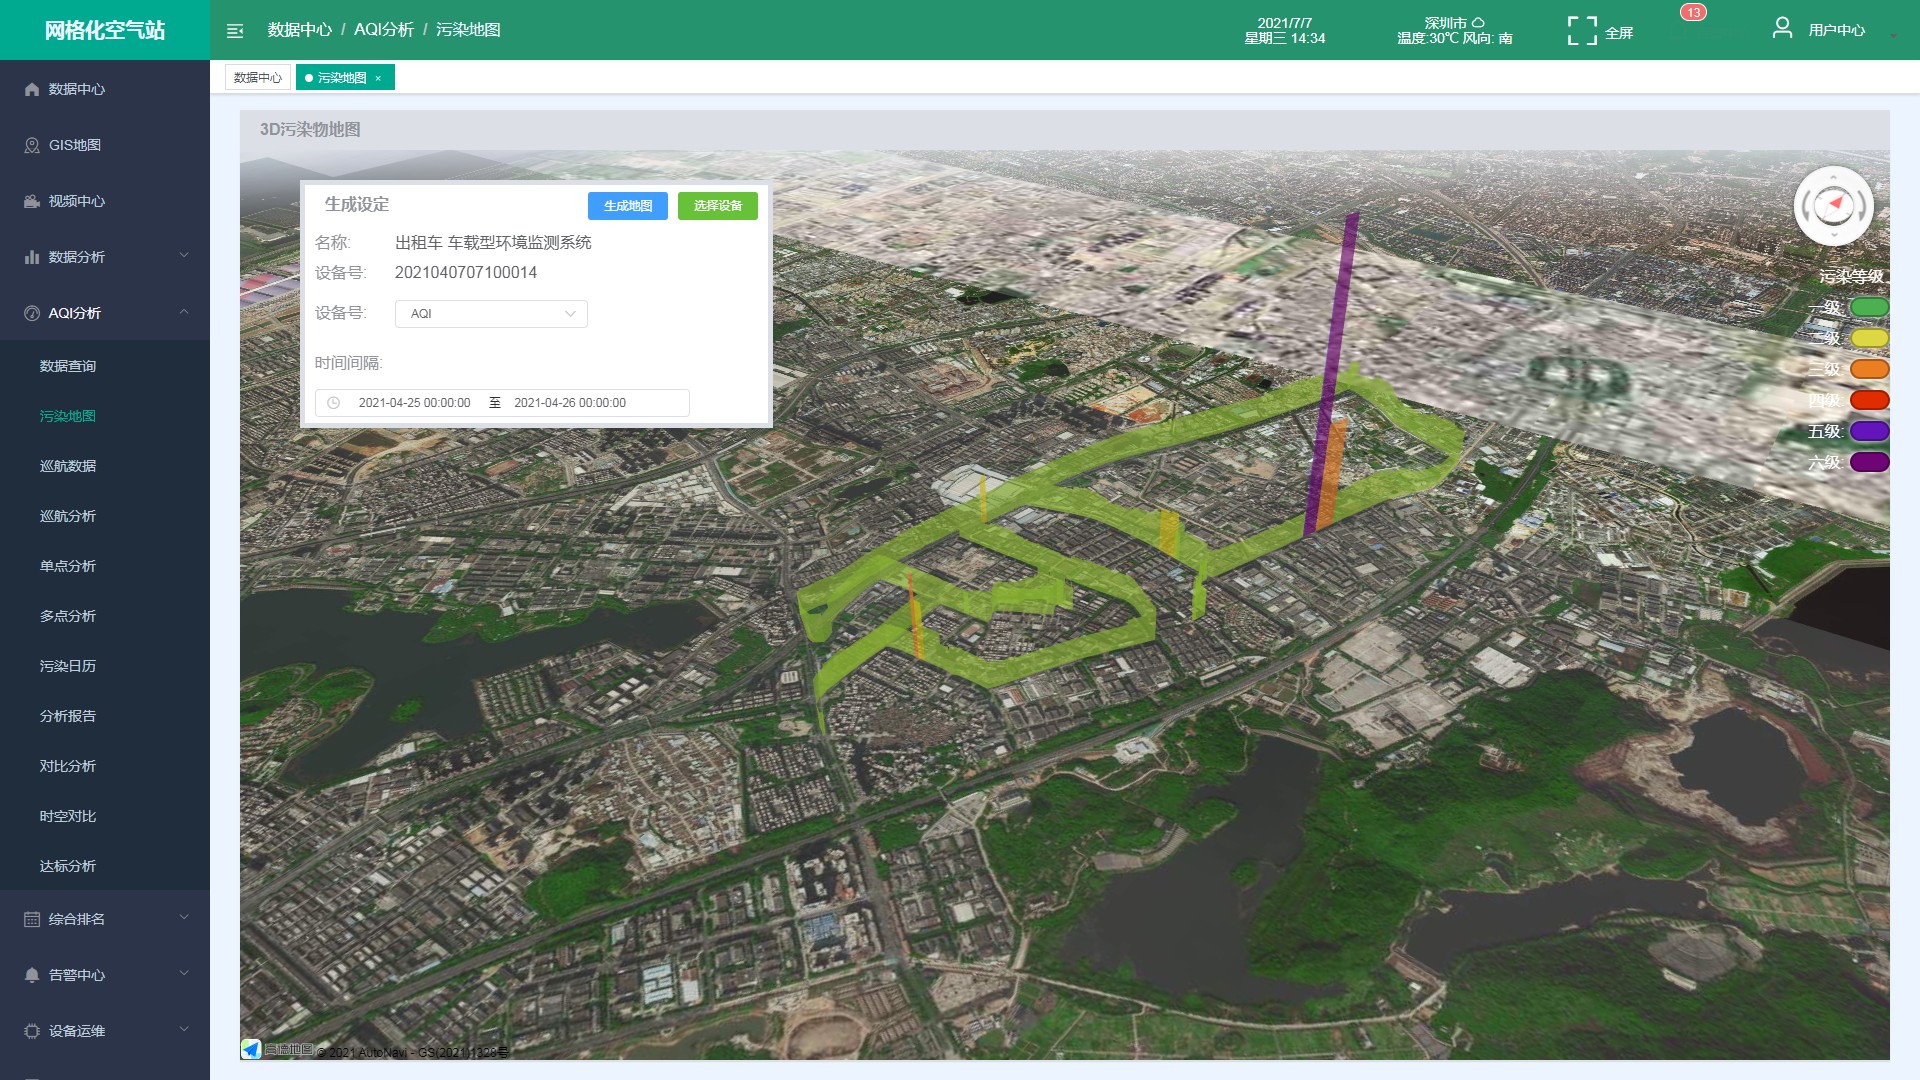Expand the 数据分析 menu chevron
This screenshot has width=1920, height=1080.
(184, 256)
